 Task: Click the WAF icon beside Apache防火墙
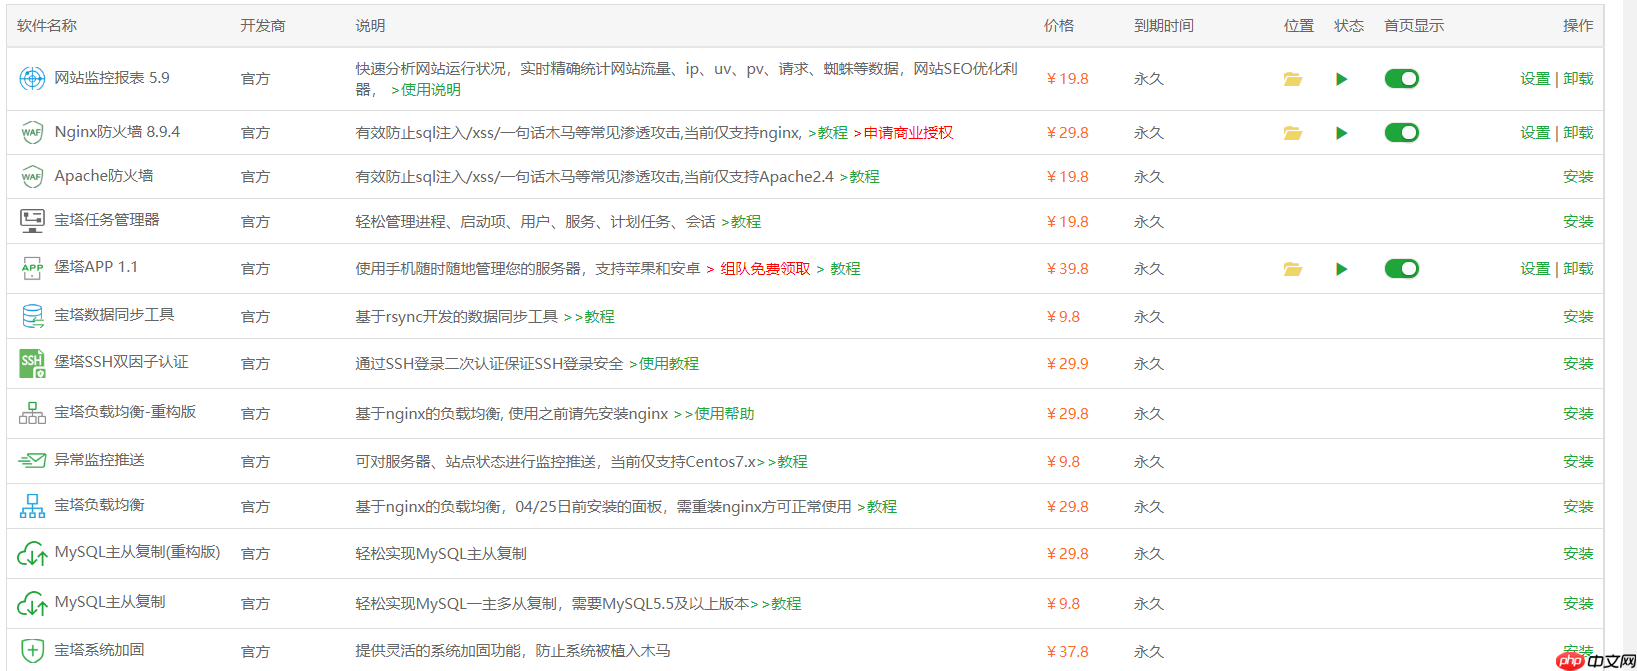(32, 177)
